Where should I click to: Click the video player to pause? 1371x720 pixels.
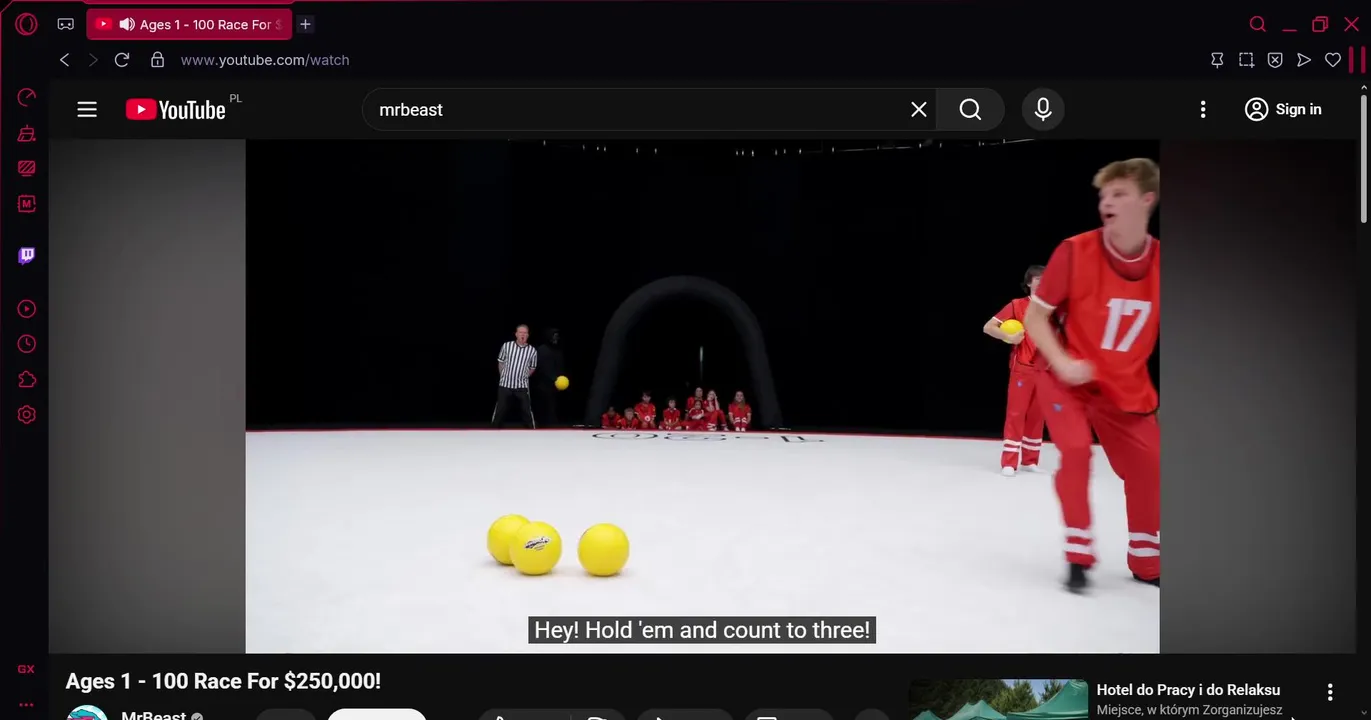tap(702, 396)
